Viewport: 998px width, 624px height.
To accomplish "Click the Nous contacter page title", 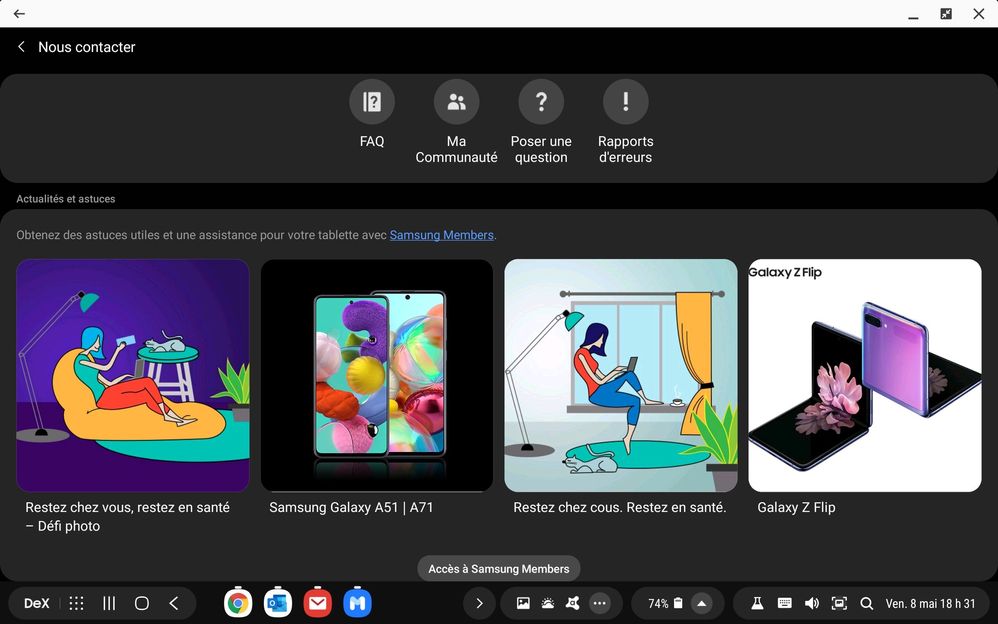I will pyautogui.click(x=87, y=47).
